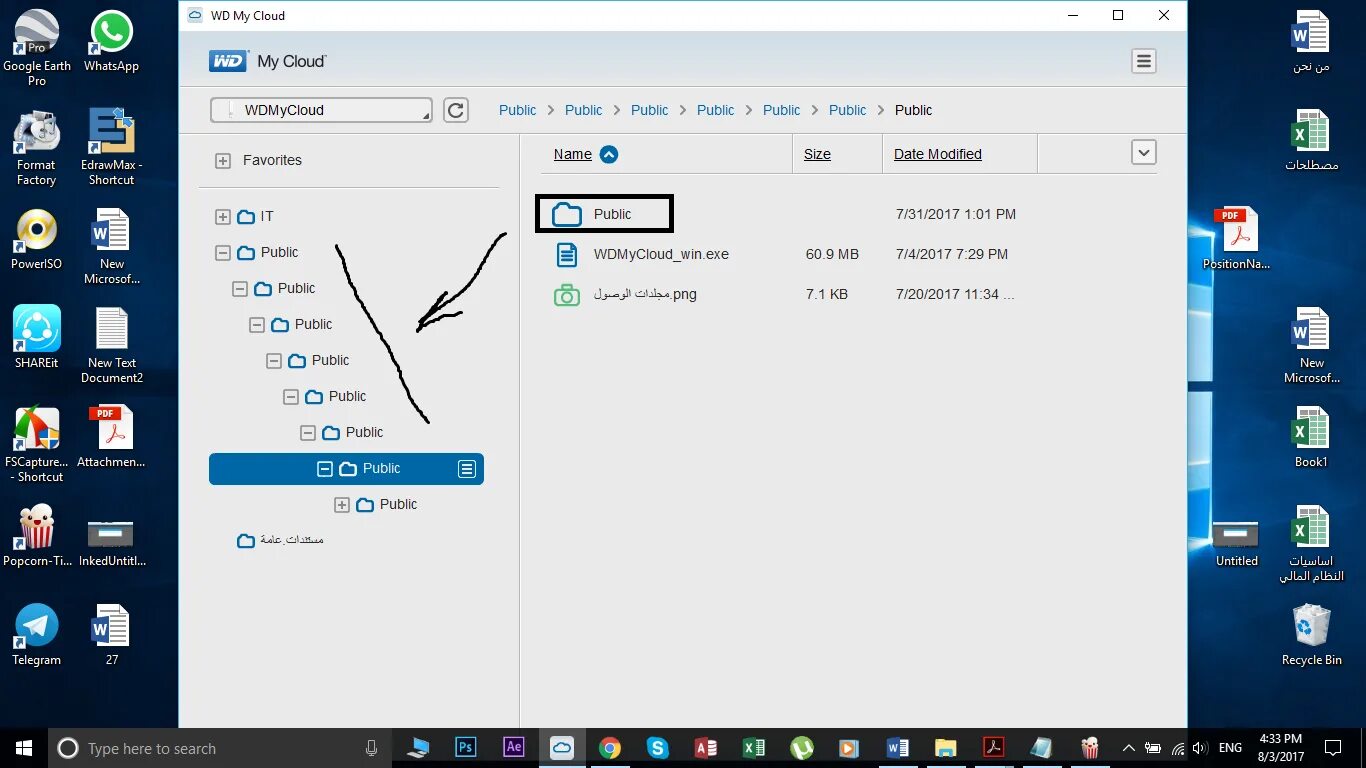The image size is (1366, 768).
Task: Refresh the WDMyCloud device listing
Action: pyautogui.click(x=456, y=110)
